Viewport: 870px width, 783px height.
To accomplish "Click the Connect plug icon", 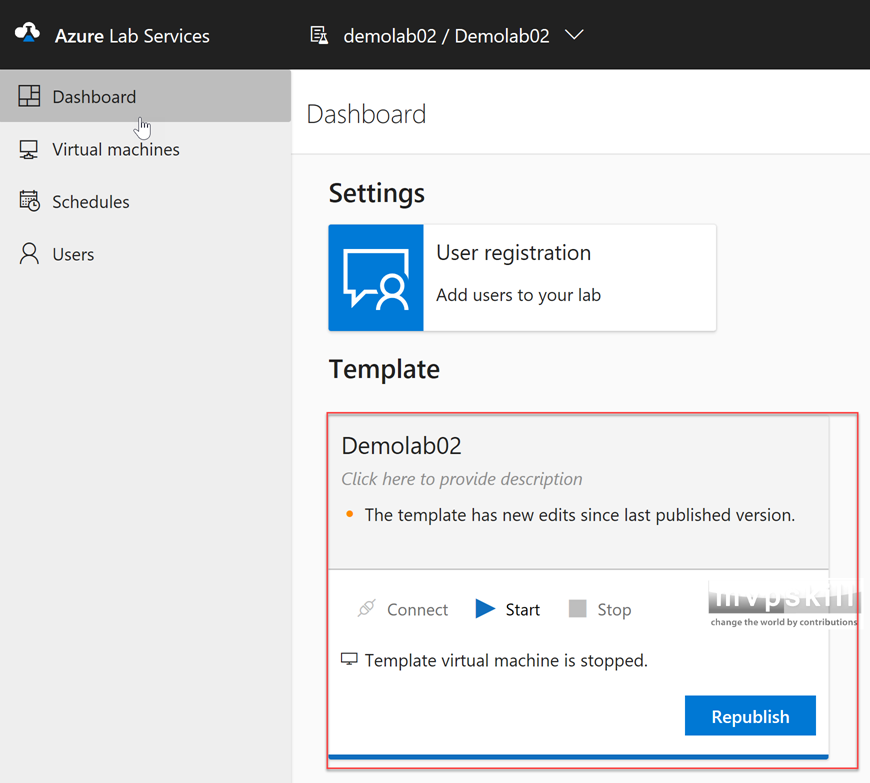I will (367, 609).
